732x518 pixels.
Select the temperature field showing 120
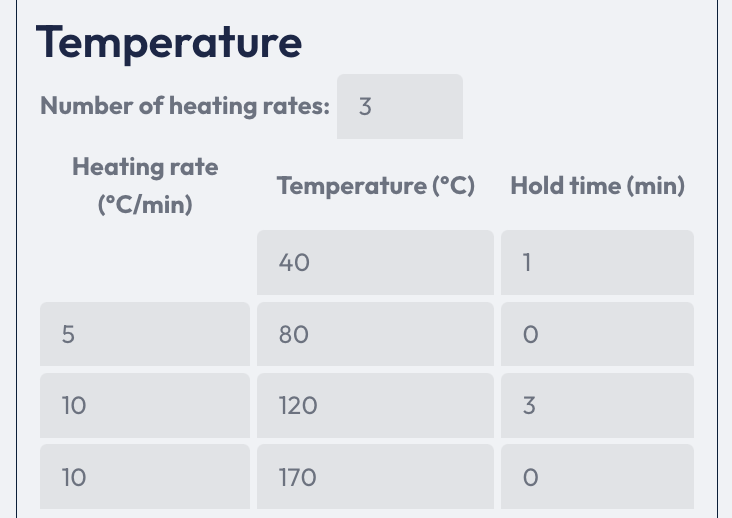point(375,406)
